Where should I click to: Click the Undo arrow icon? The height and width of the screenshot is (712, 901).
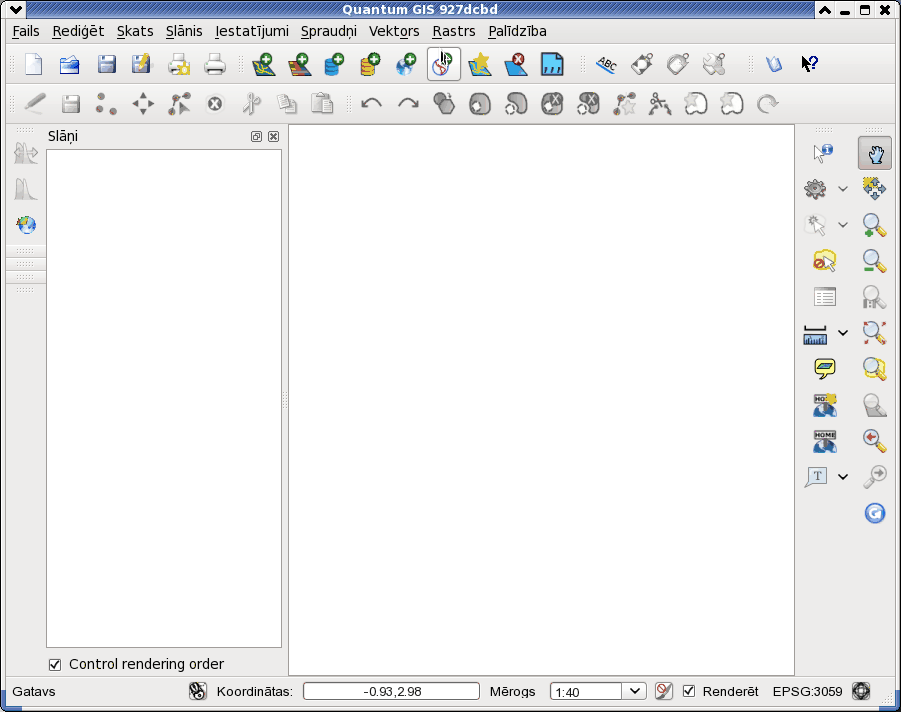pos(372,104)
